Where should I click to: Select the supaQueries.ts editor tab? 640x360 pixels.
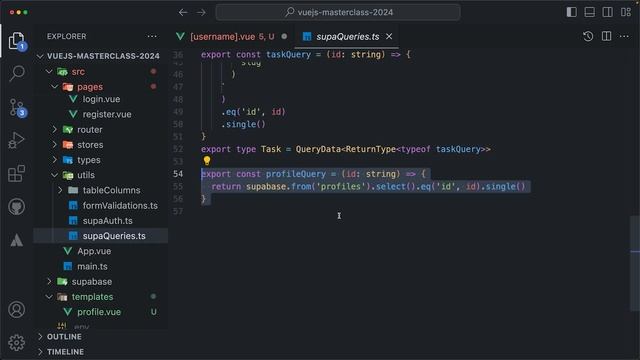(x=347, y=36)
